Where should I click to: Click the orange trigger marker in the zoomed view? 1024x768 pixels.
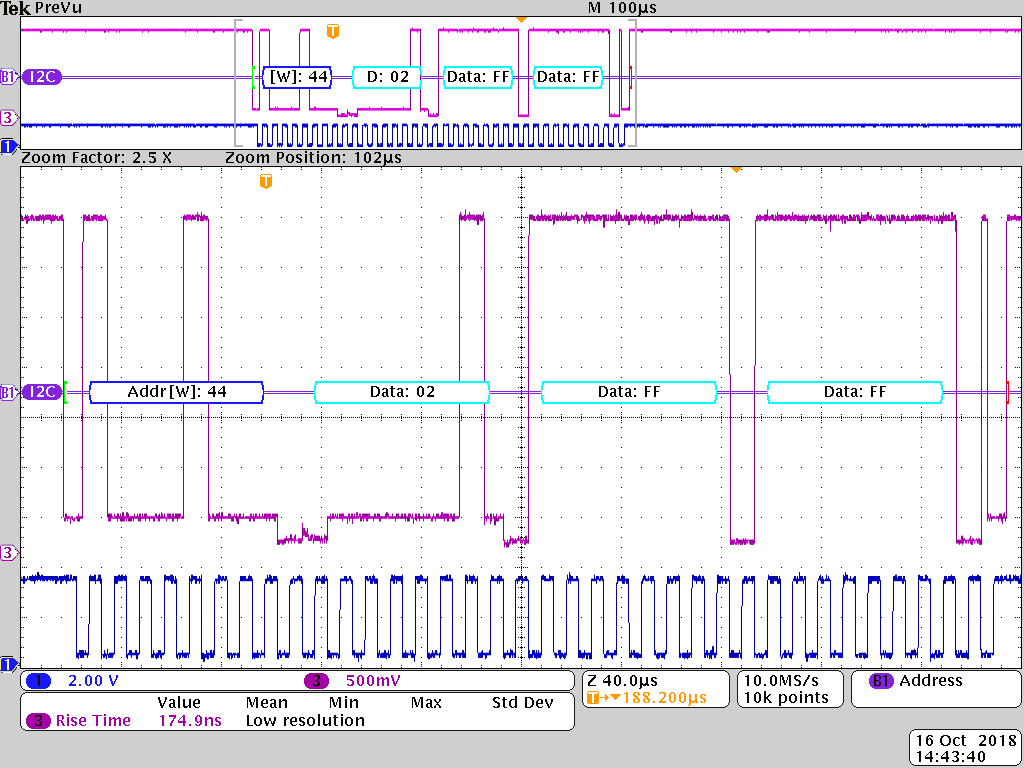265,181
